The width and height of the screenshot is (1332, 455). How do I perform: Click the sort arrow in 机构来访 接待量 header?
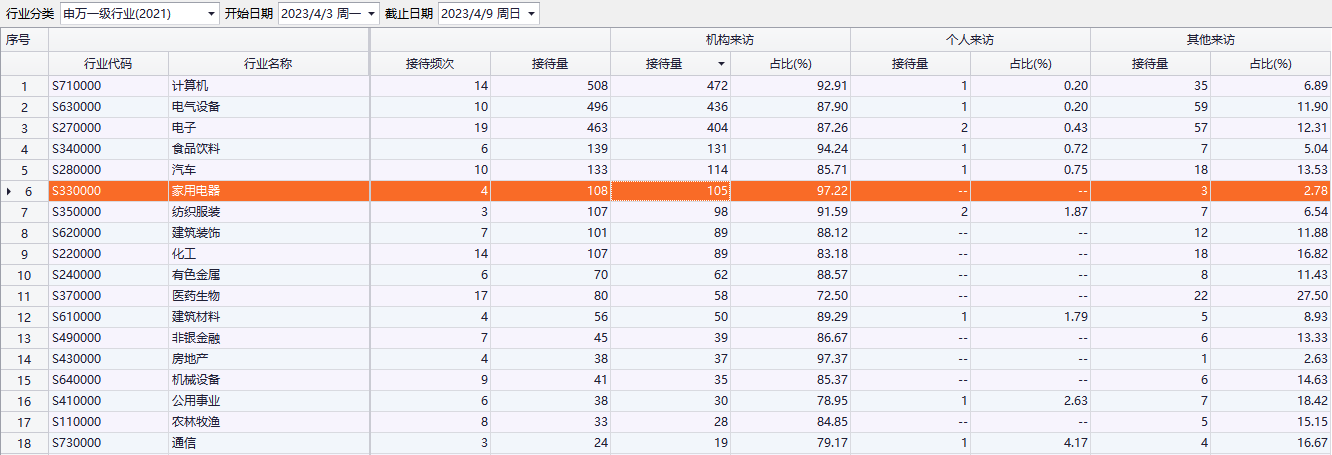721,64
